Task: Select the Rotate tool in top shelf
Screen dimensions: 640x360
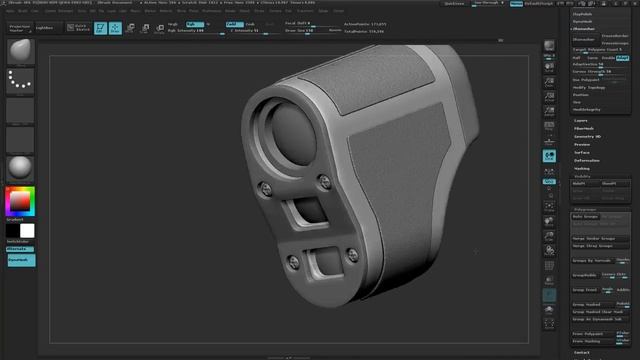Action: pos(160,28)
